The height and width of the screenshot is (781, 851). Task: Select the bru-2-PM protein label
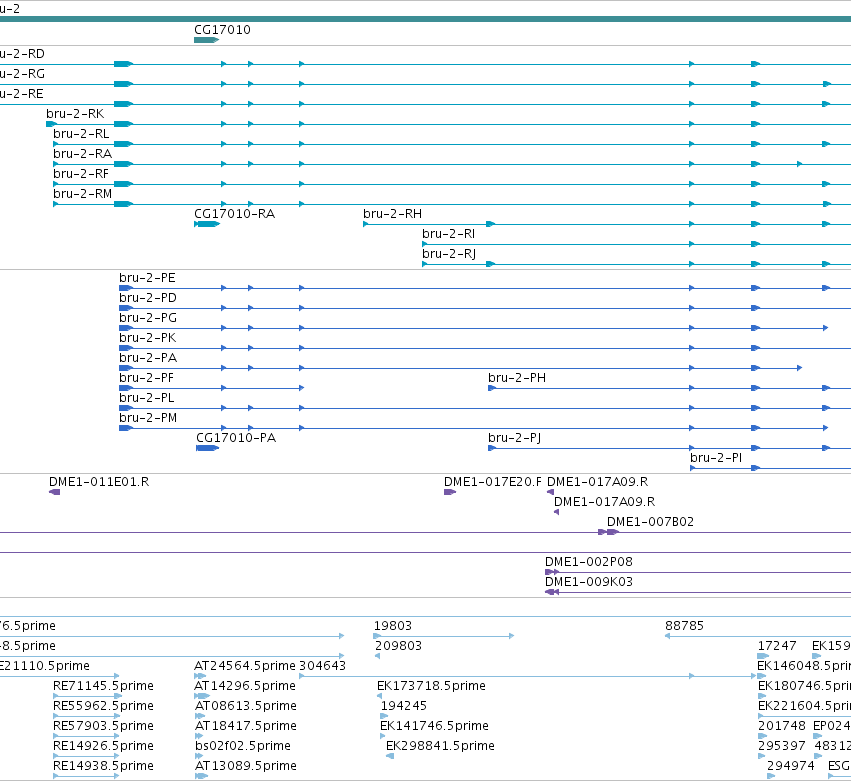tap(148, 418)
